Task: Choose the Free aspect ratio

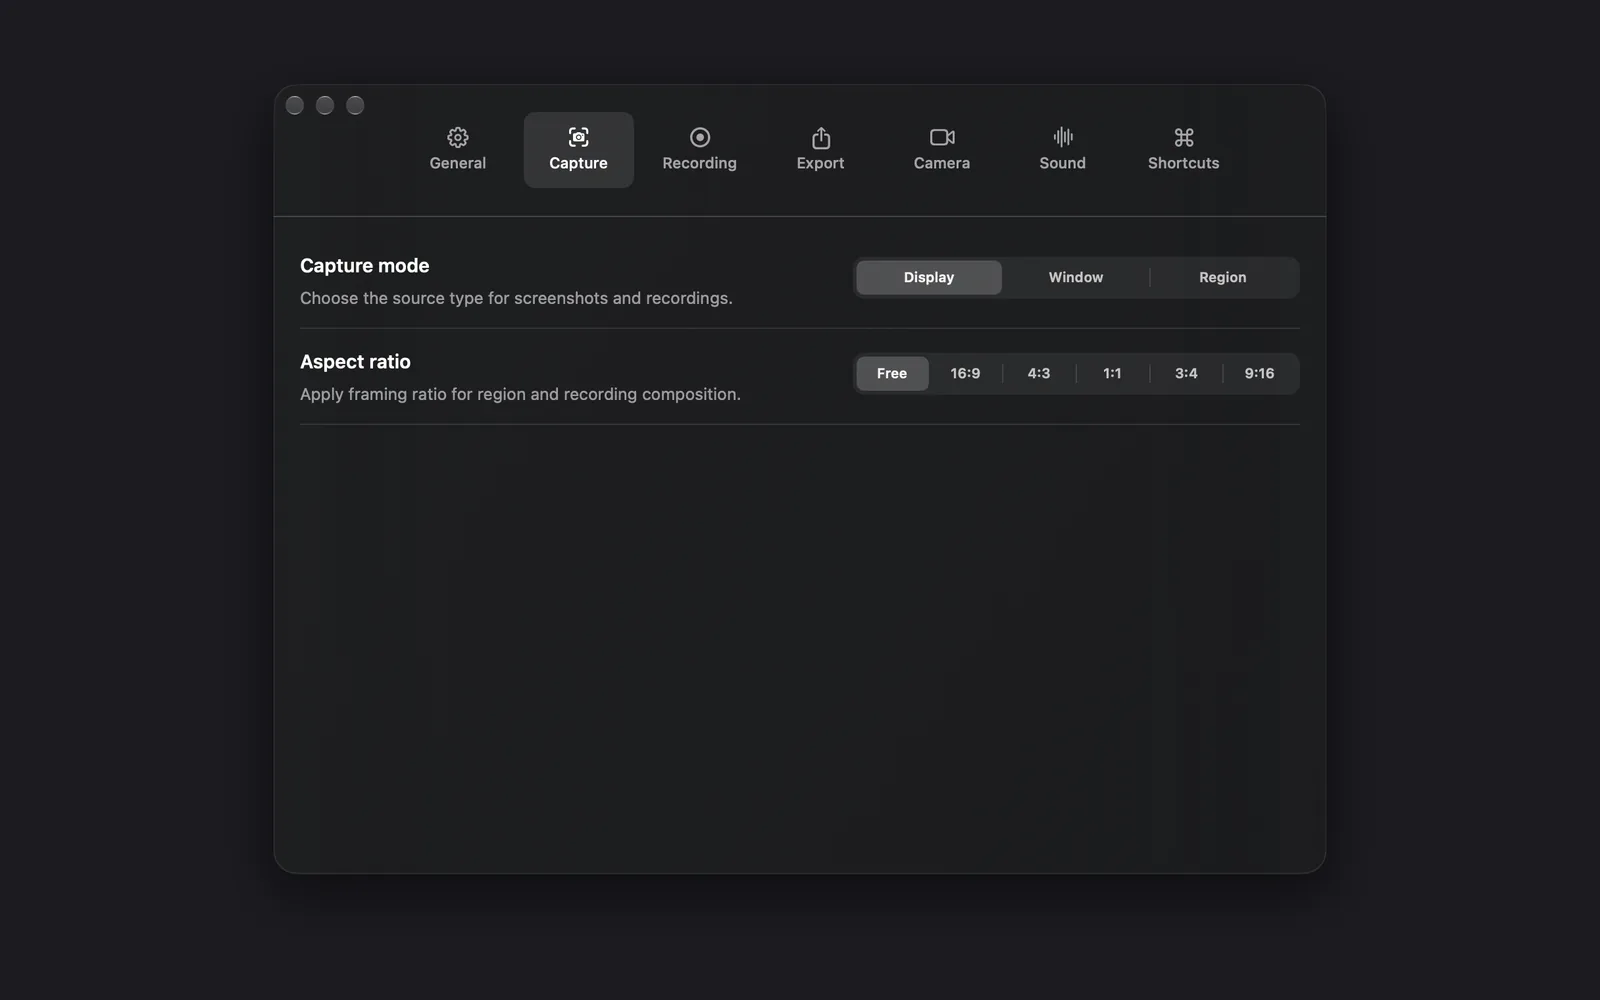Action: 892,373
